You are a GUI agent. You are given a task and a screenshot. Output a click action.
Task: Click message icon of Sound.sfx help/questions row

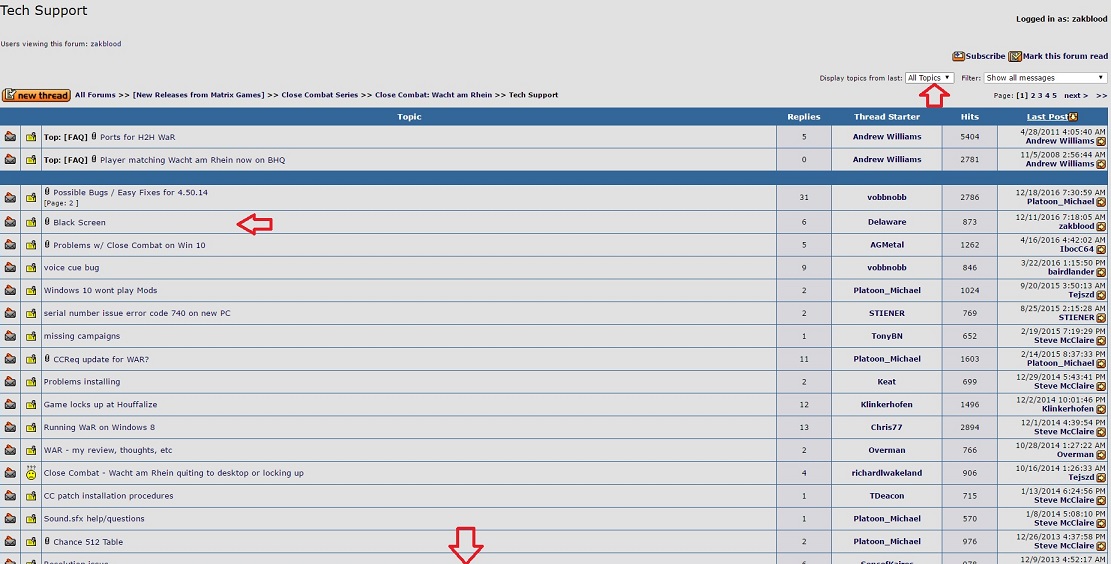[x=31, y=519]
